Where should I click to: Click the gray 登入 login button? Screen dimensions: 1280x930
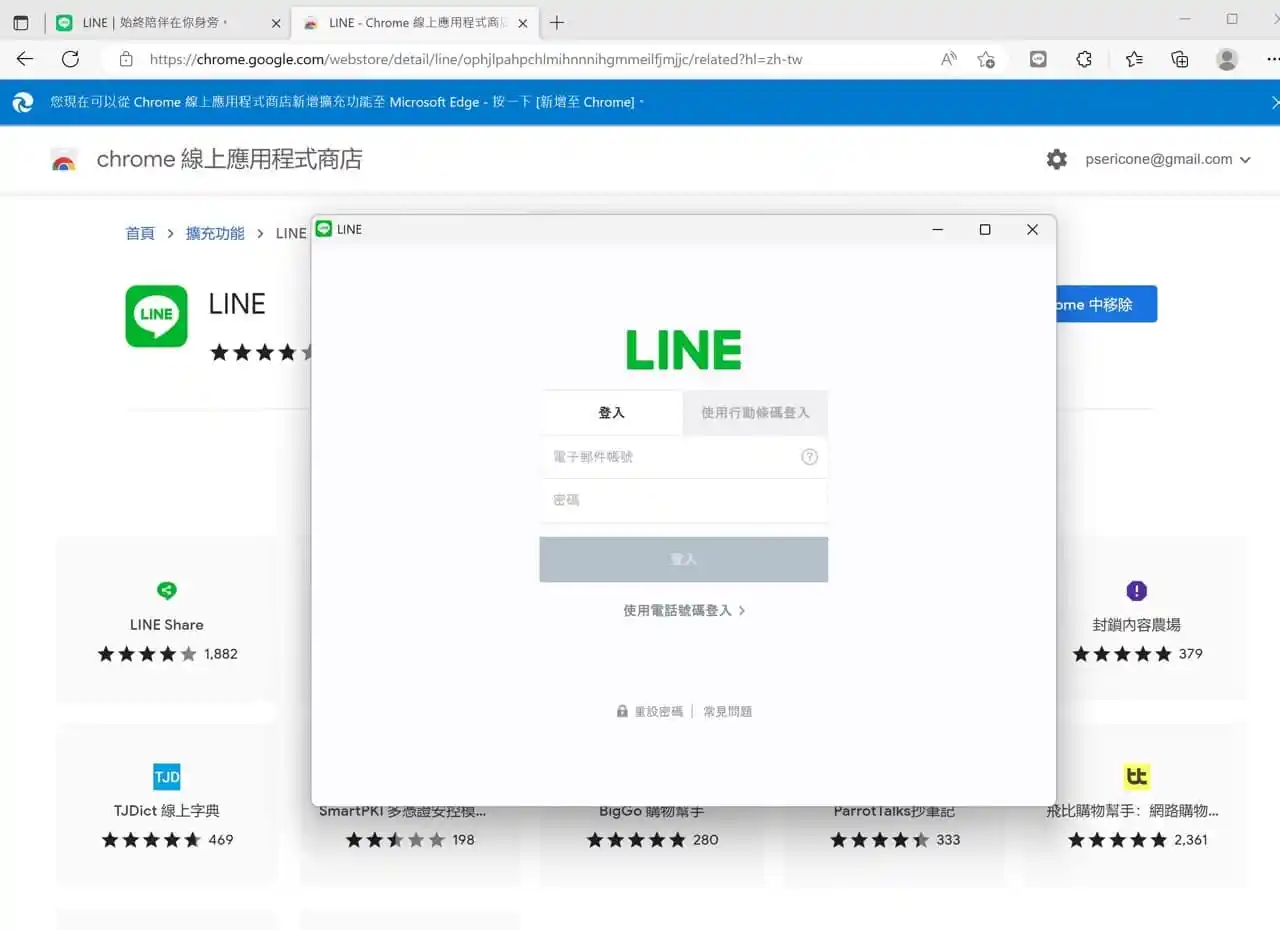pyautogui.click(x=684, y=559)
